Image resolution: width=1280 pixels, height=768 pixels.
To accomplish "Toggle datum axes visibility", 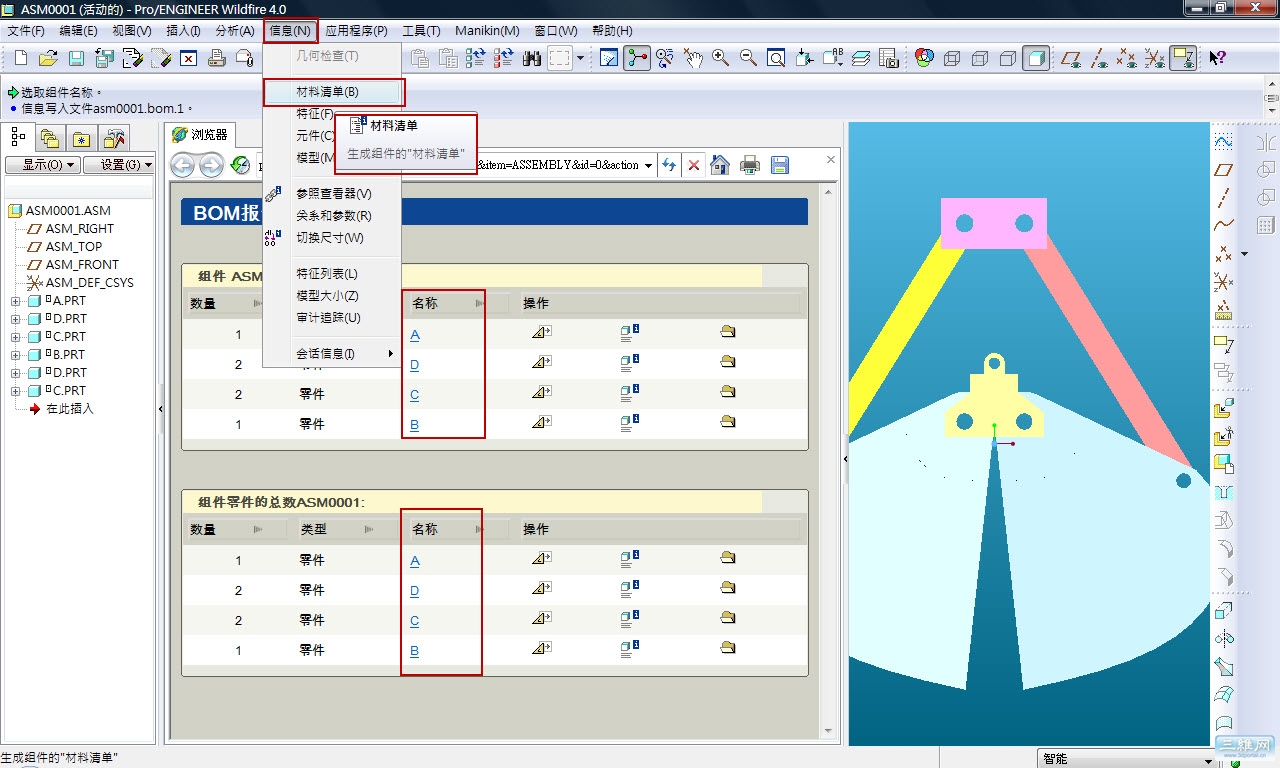I will [x=1099, y=58].
